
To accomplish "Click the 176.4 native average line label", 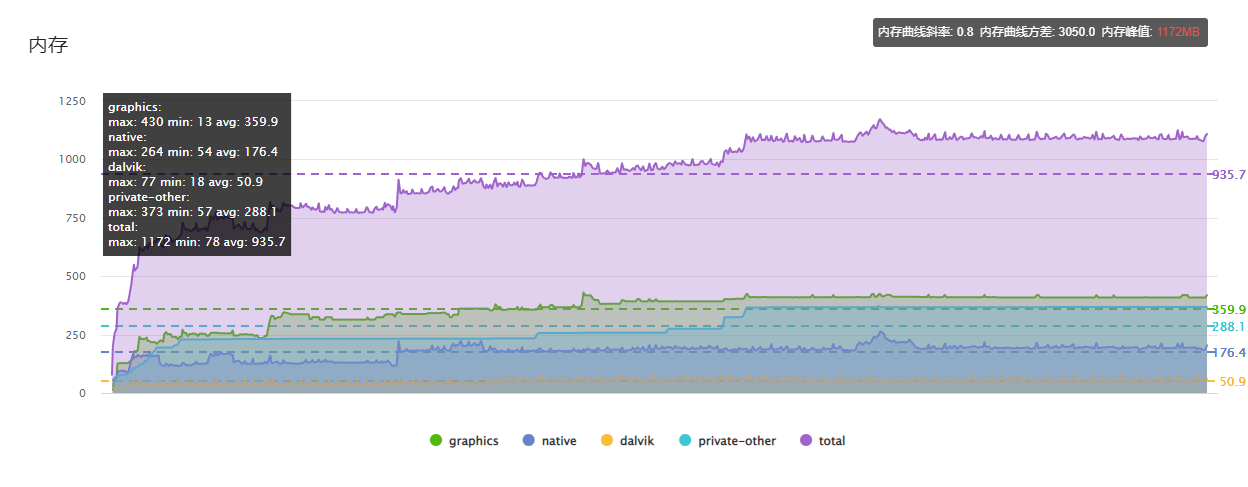I will [x=1228, y=353].
